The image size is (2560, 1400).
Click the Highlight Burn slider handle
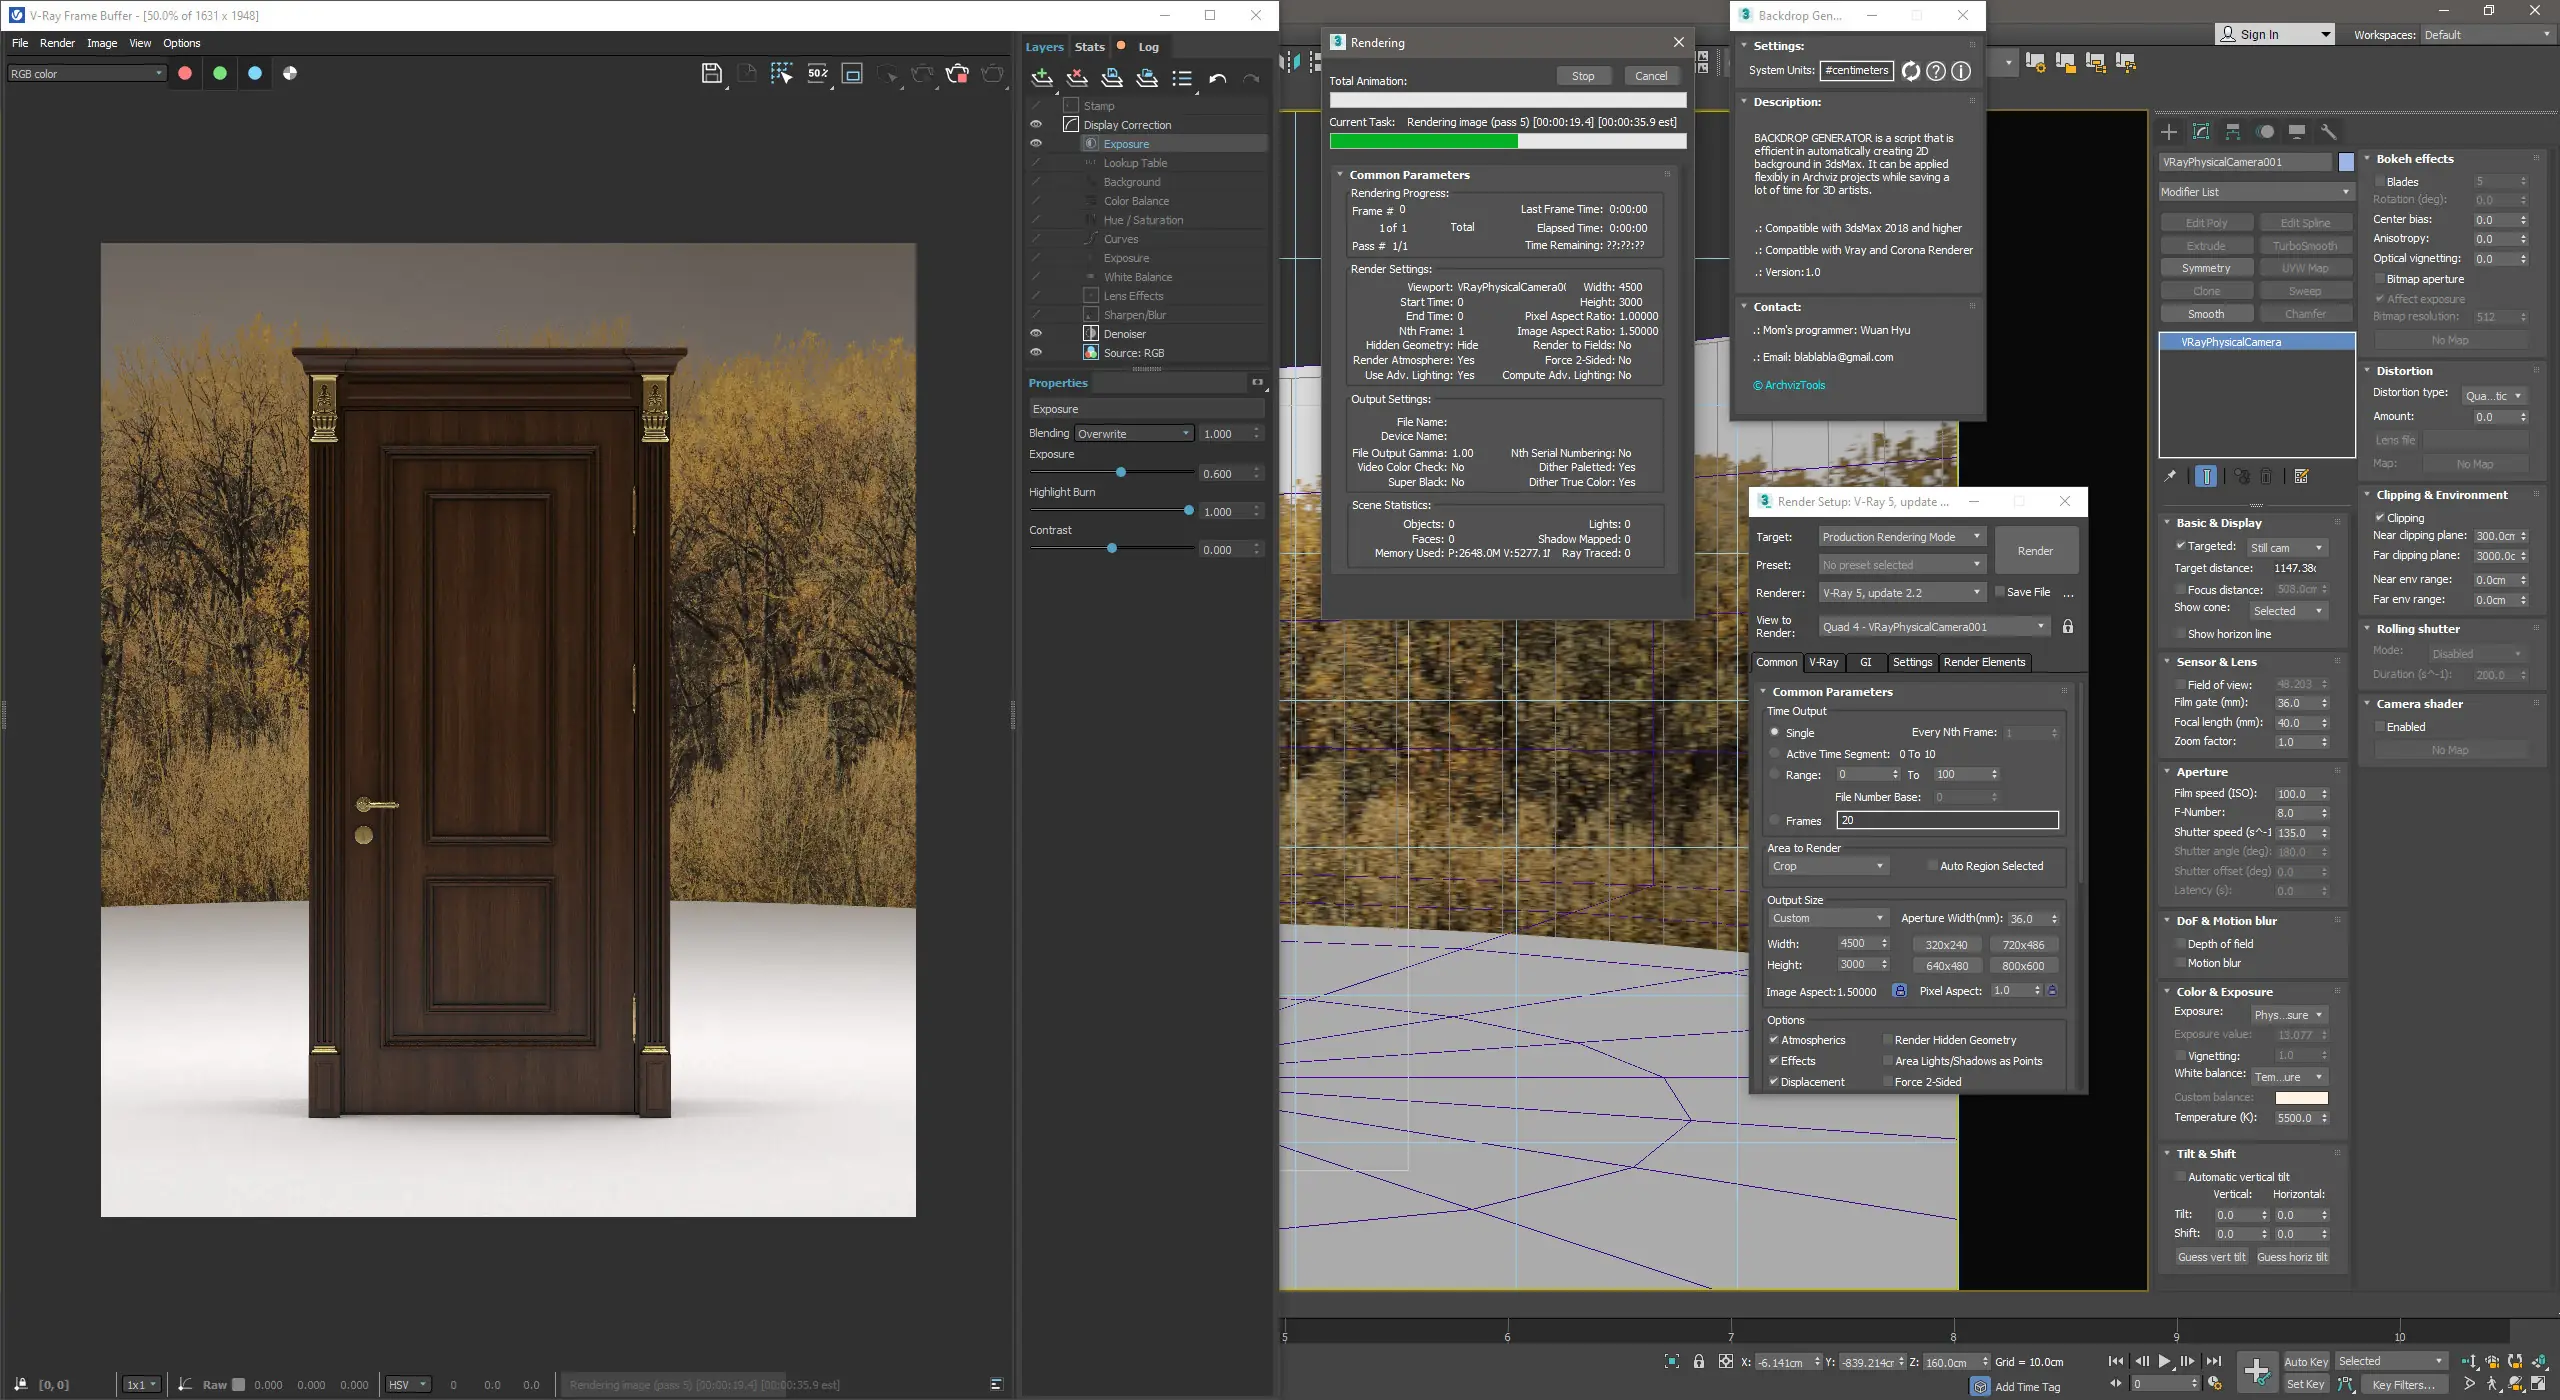click(x=1188, y=511)
